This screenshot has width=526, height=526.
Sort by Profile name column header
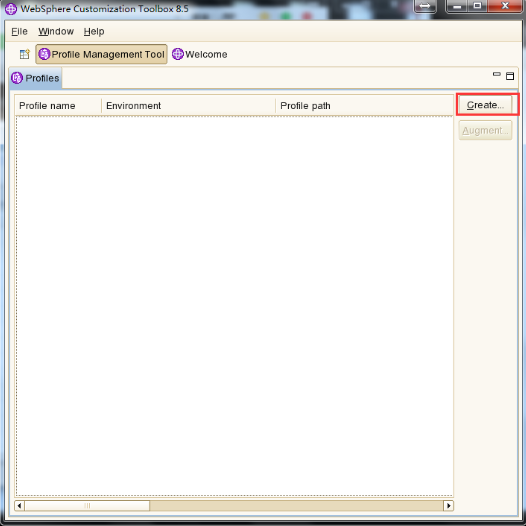[x=58, y=106]
